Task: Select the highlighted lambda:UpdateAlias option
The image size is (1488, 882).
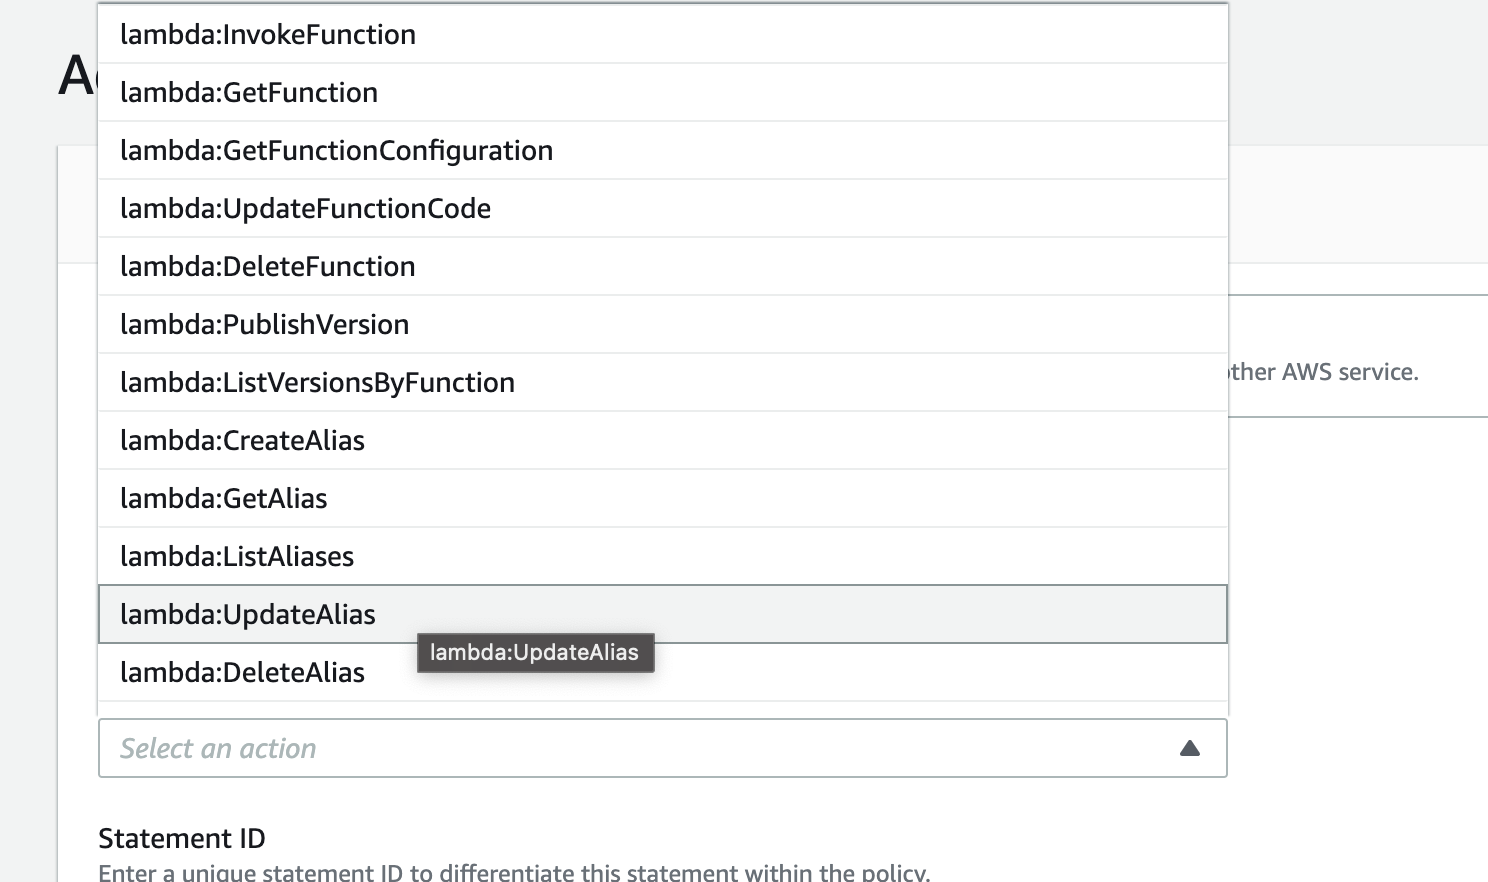Action: 247,615
